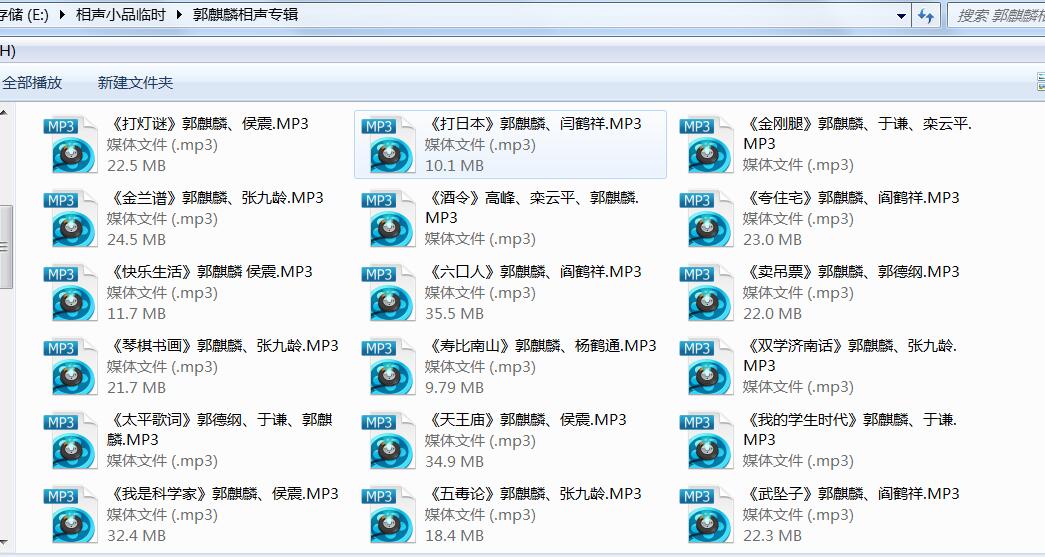This screenshot has height=557, width=1045.
Task: Click the MP3 icon for 《武坠子》
Action: pos(706,514)
